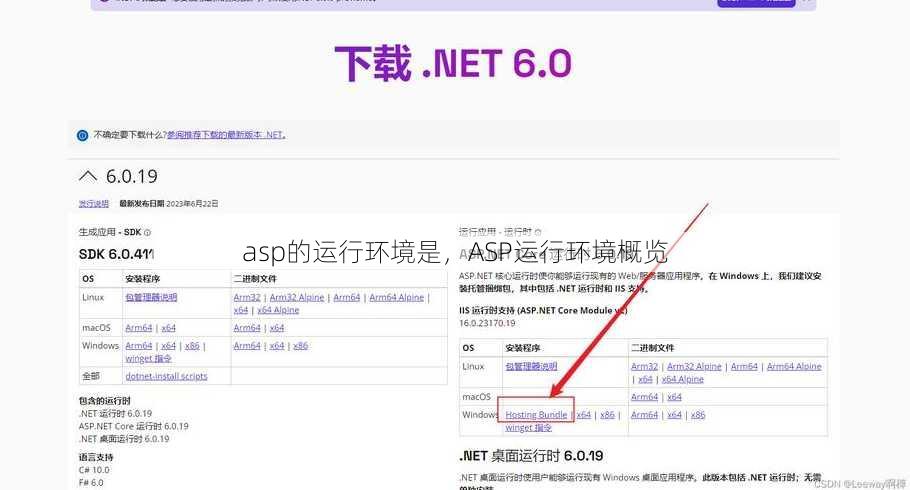The image size is (910, 490).
Task: Download SDK Linux Arm32 binary
Action: [x=247, y=297]
